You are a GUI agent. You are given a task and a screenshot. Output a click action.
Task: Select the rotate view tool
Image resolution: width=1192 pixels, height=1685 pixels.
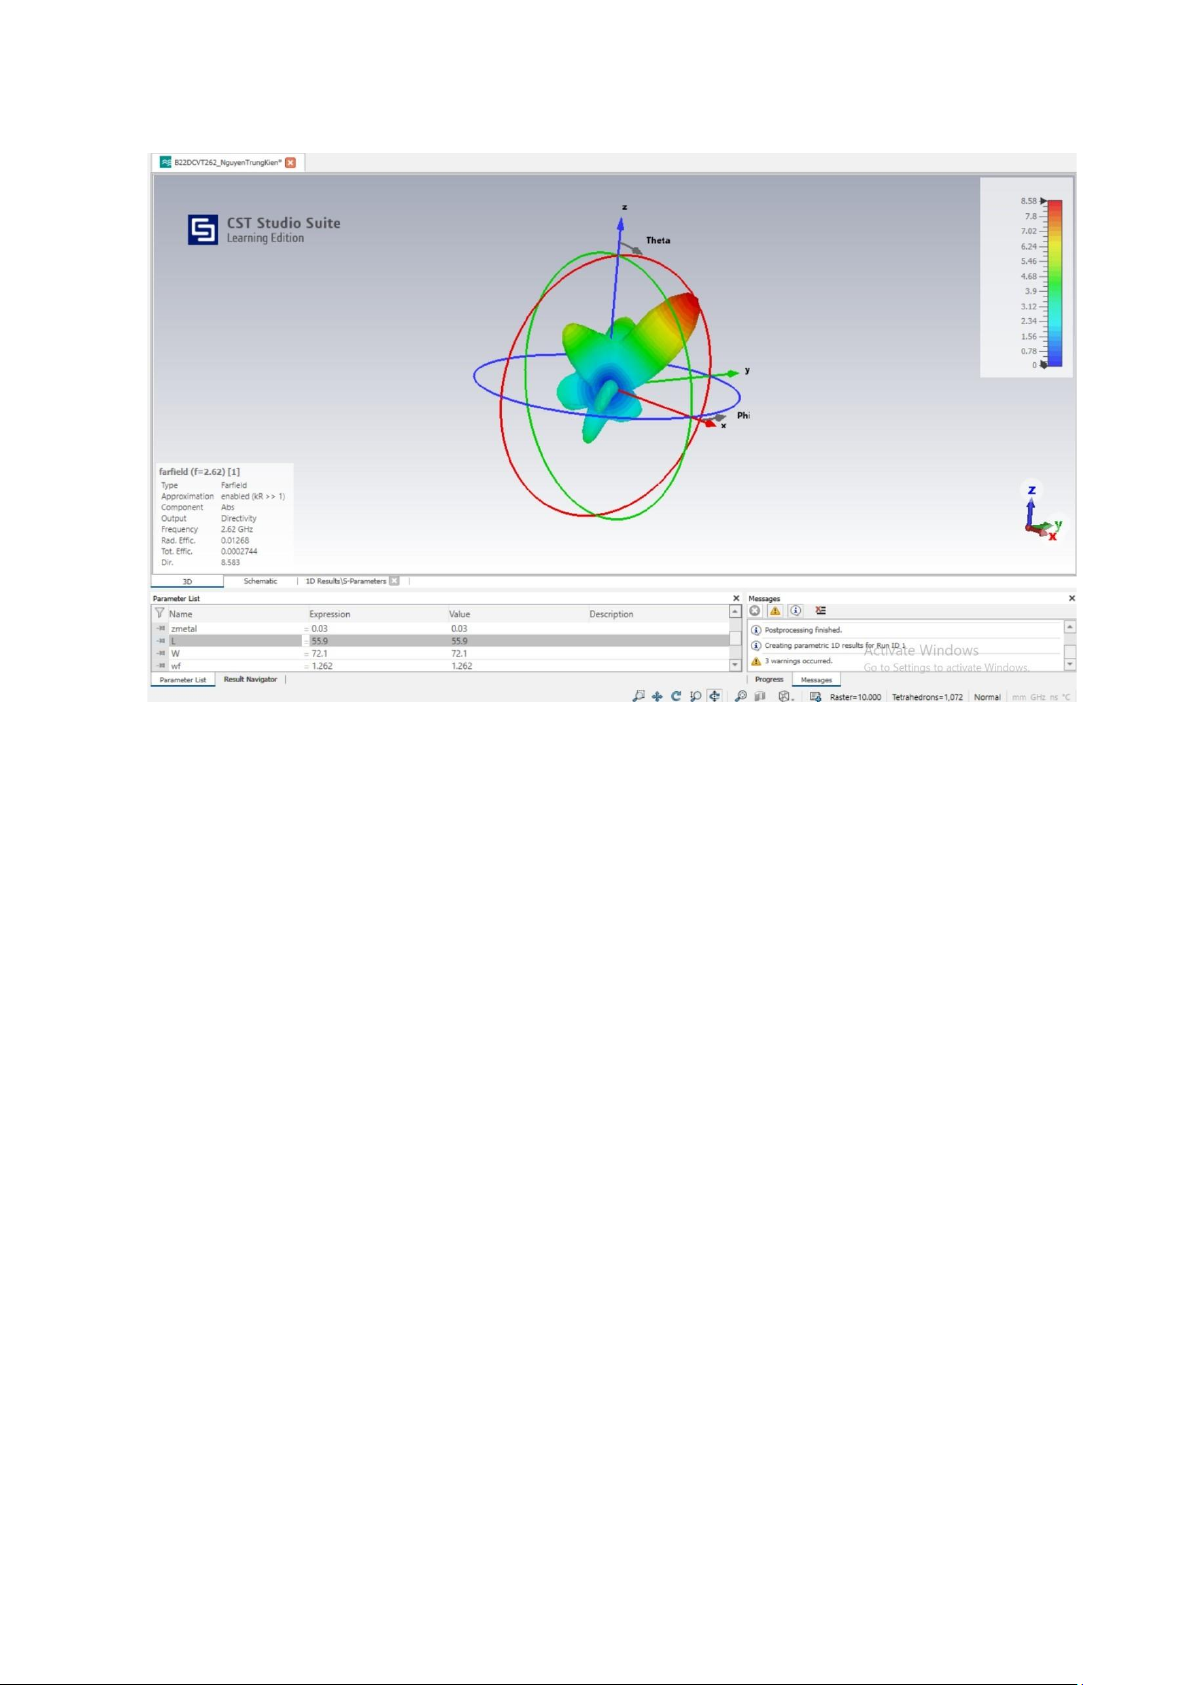point(676,696)
